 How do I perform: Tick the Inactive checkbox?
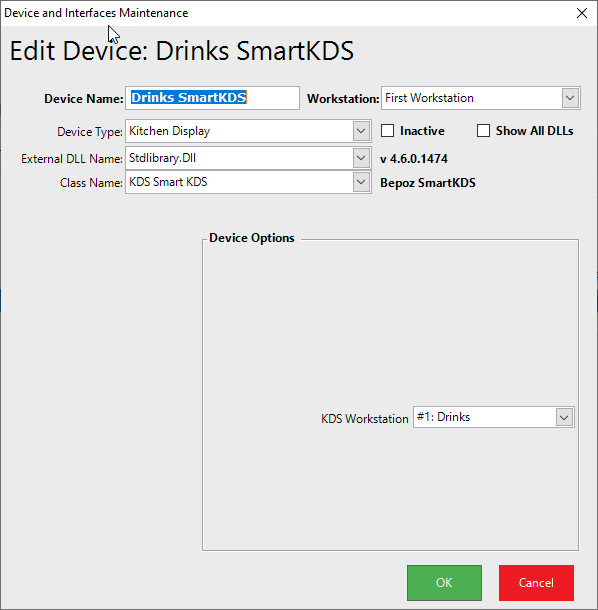387,131
